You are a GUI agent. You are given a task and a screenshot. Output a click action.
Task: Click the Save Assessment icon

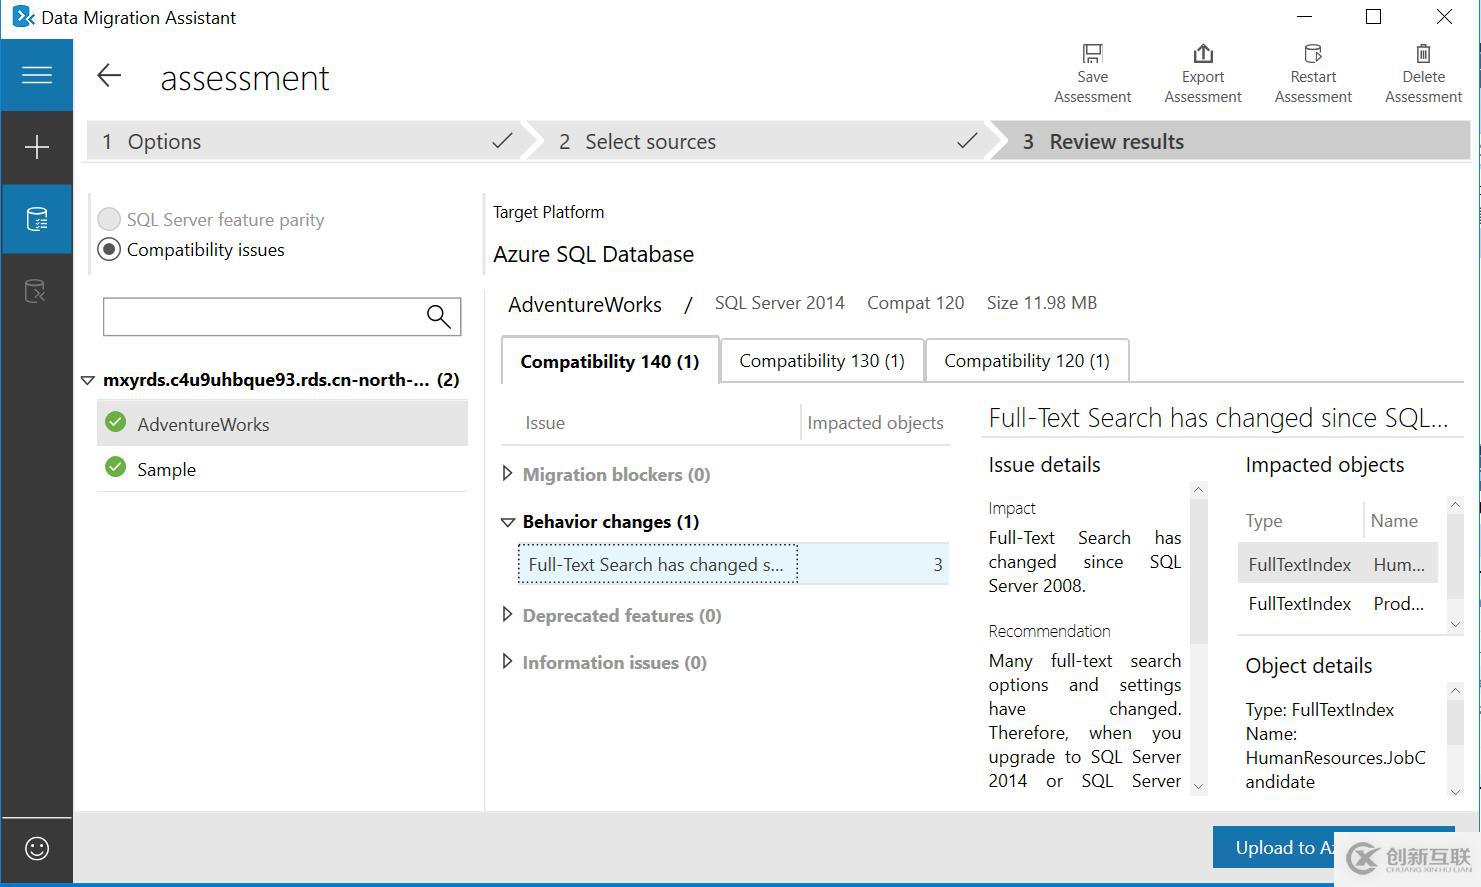[x=1092, y=54]
